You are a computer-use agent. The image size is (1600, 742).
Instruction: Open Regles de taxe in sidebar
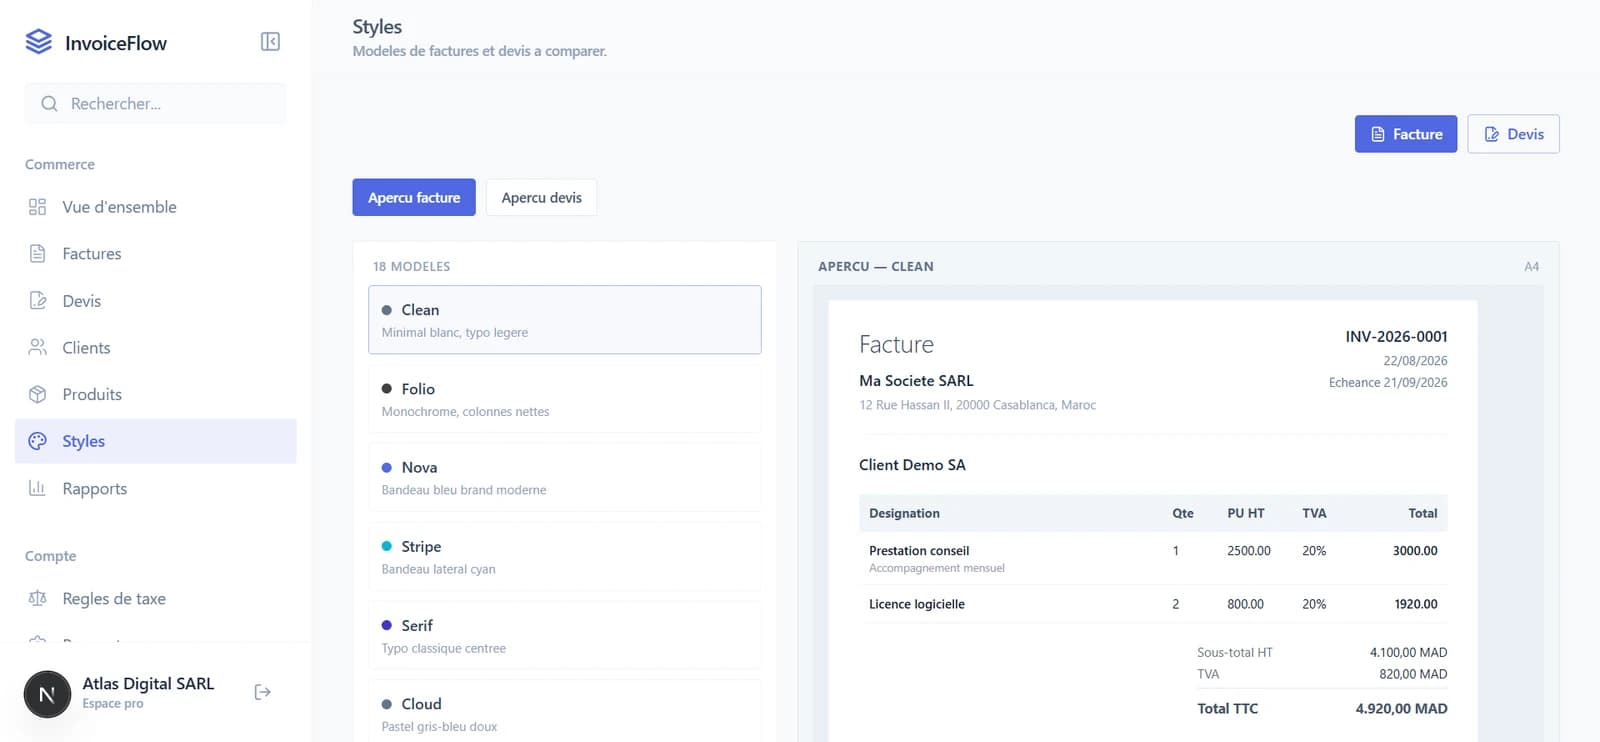156,598
